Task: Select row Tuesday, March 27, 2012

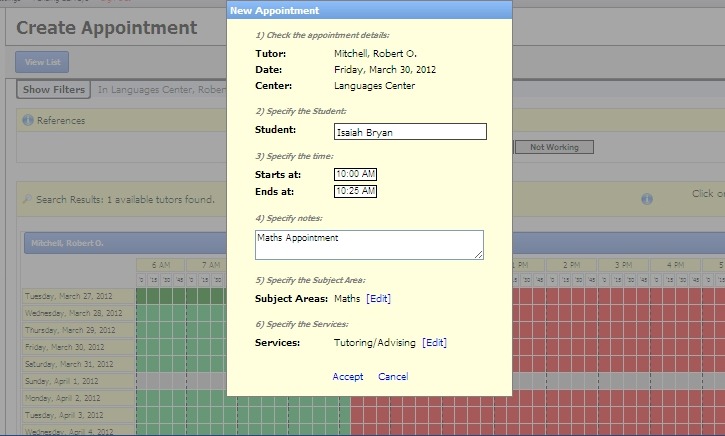Action: [x=78, y=296]
